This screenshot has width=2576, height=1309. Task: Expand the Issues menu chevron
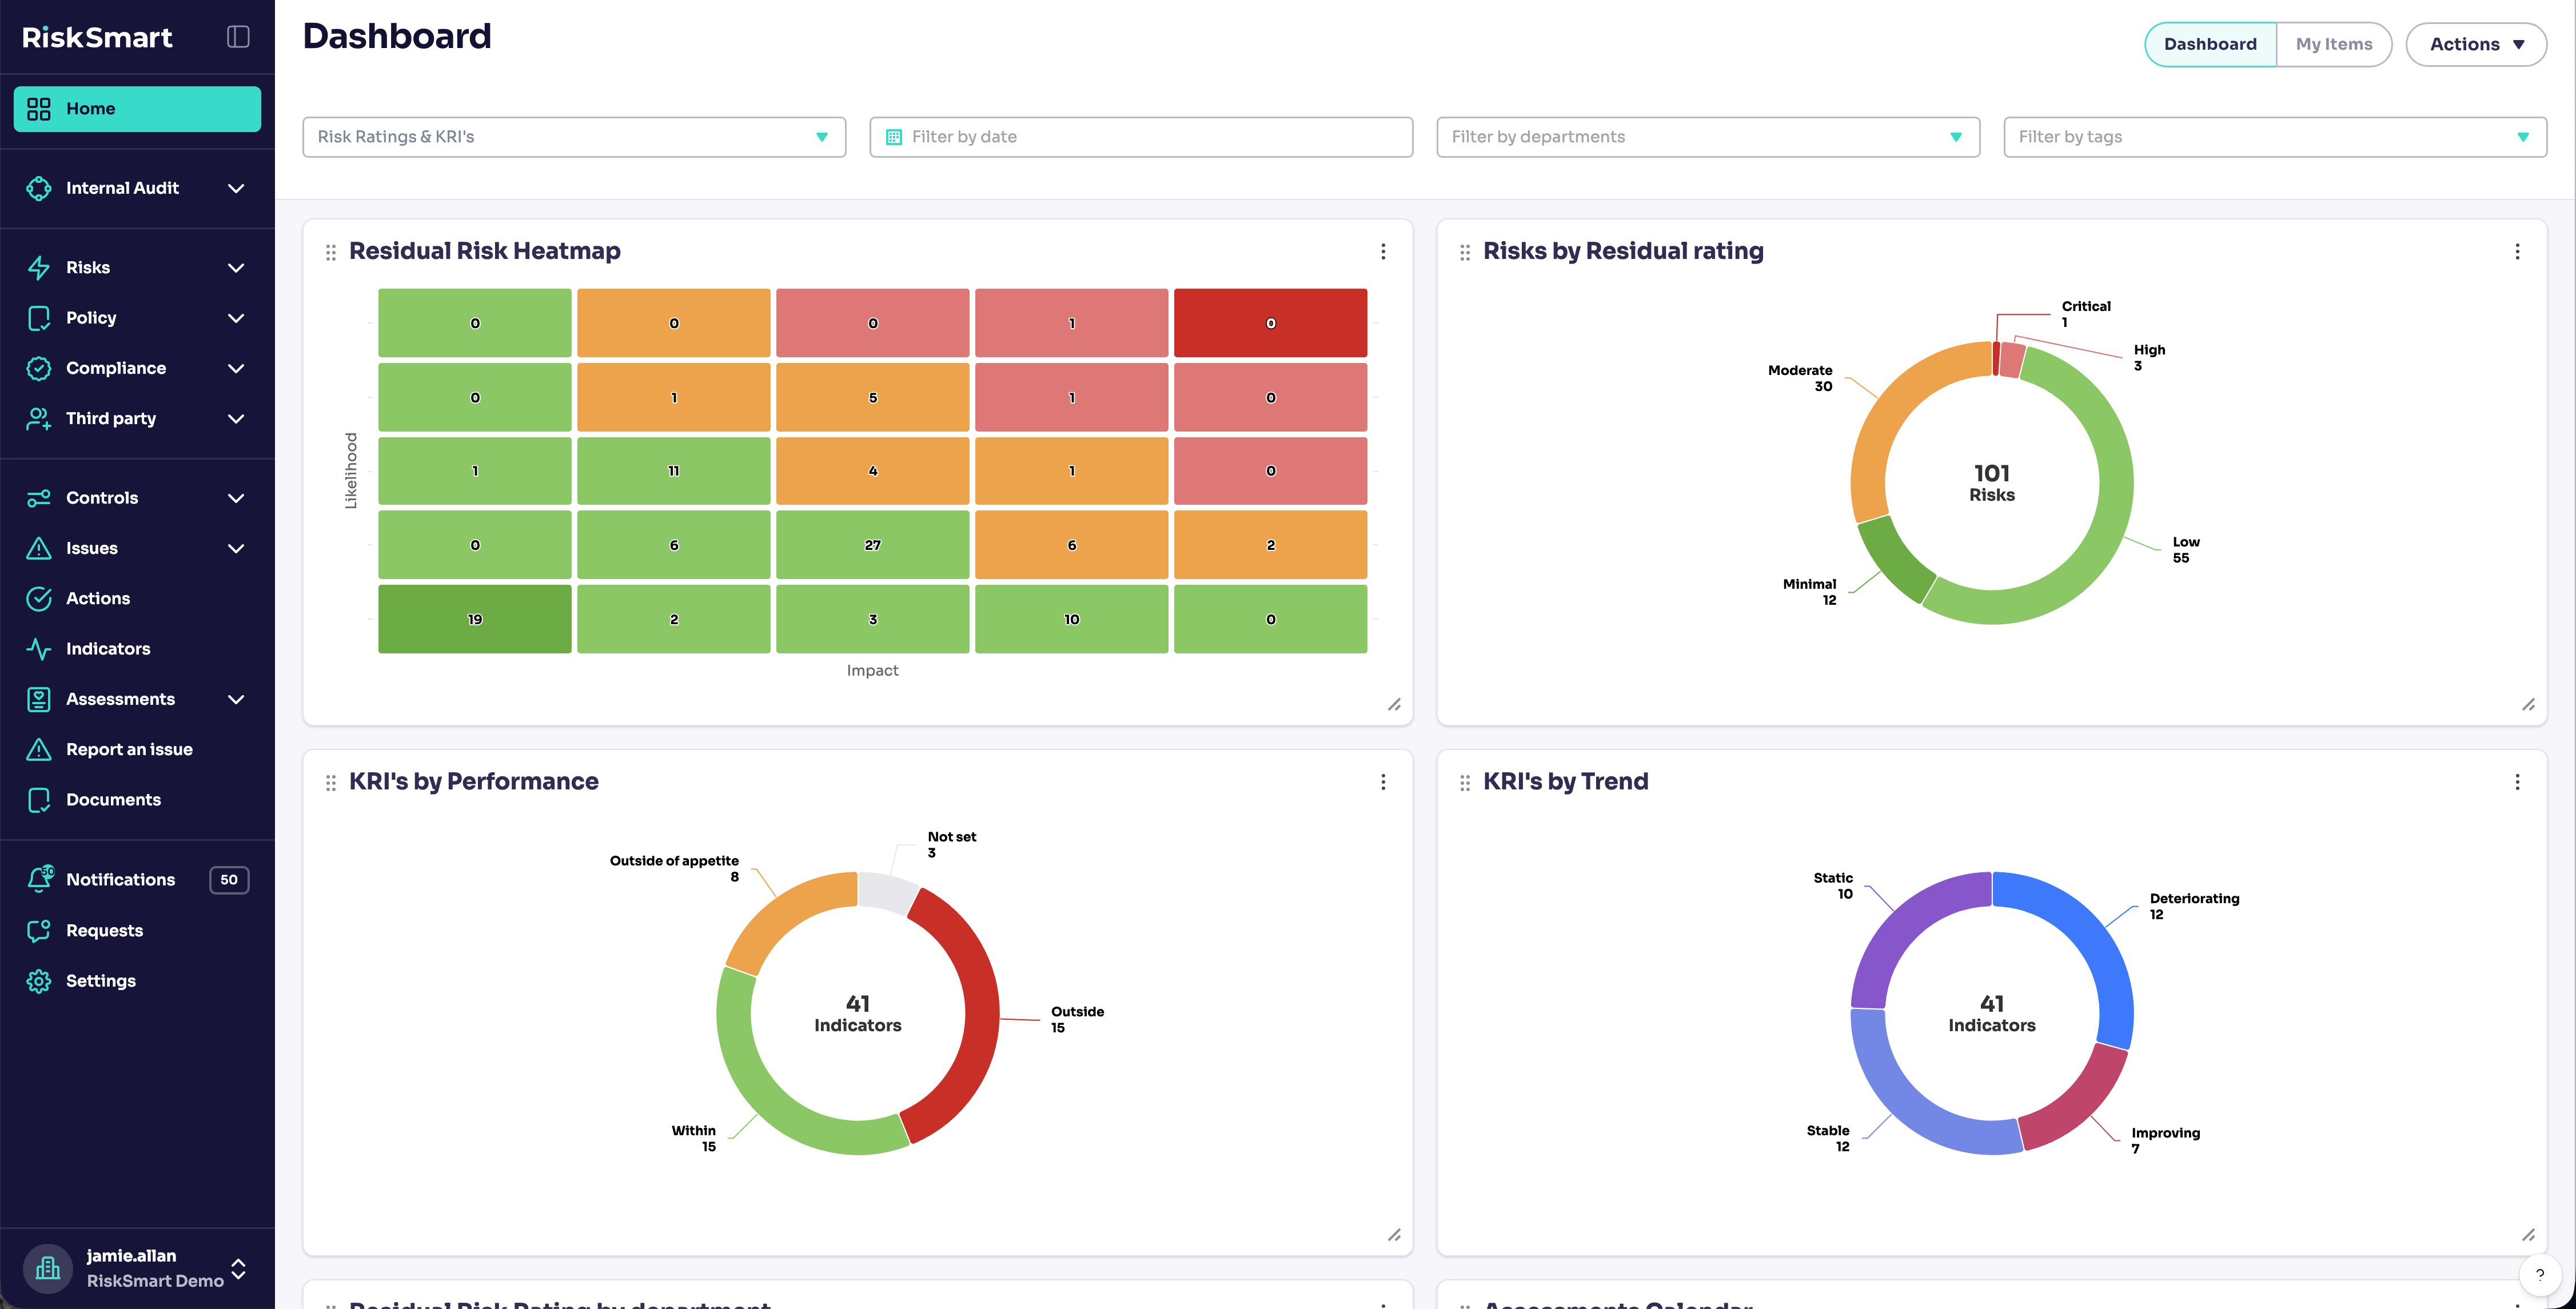(236, 548)
